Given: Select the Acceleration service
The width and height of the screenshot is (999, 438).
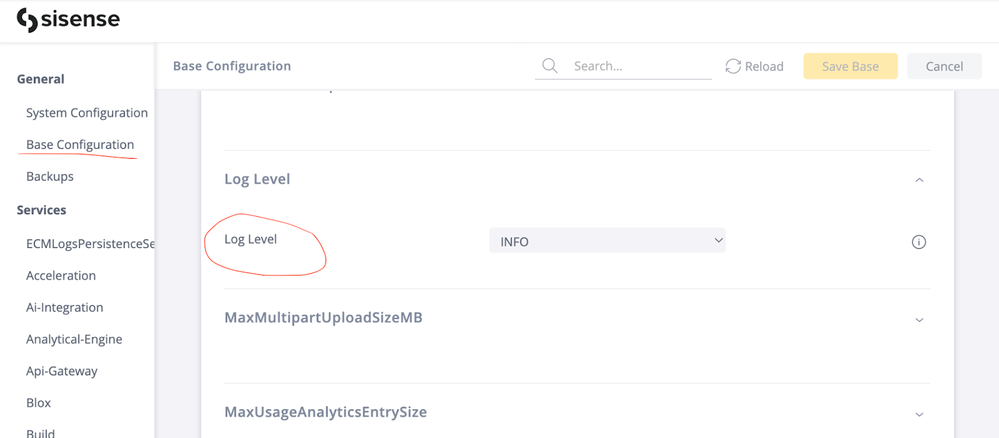Looking at the screenshot, I should [61, 276].
